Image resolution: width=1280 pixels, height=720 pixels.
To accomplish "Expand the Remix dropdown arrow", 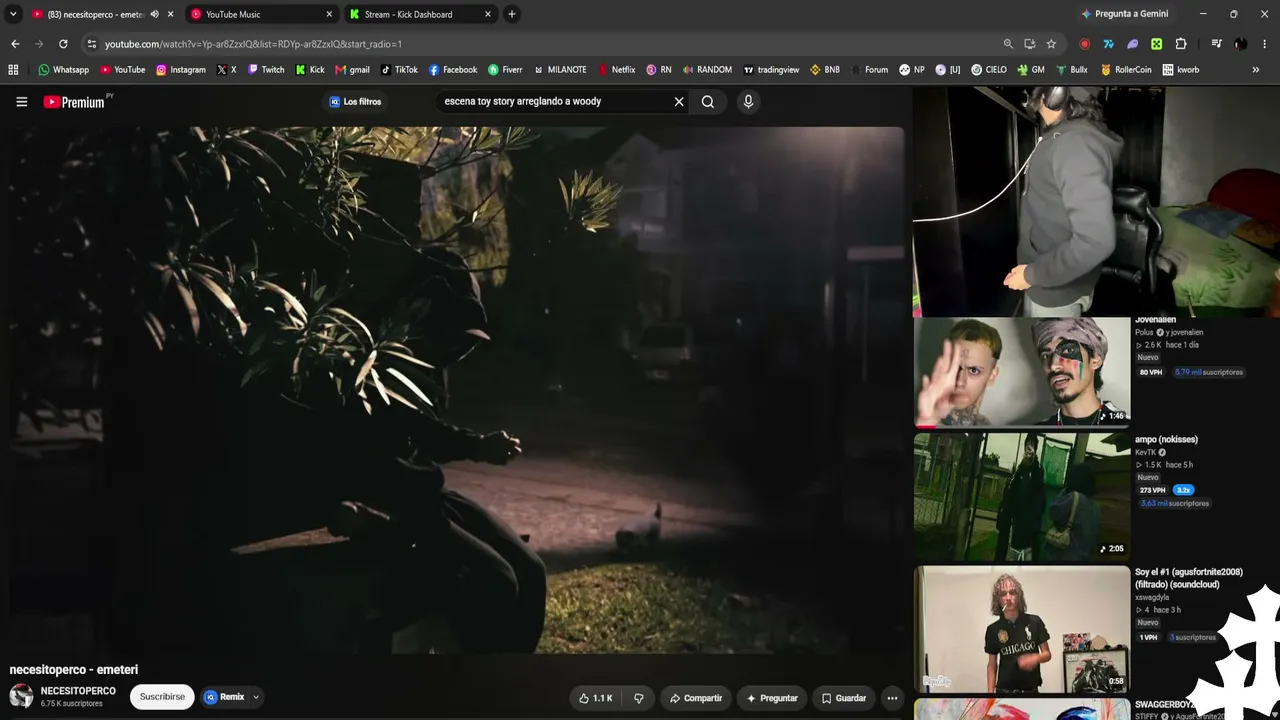I will pyautogui.click(x=256, y=697).
